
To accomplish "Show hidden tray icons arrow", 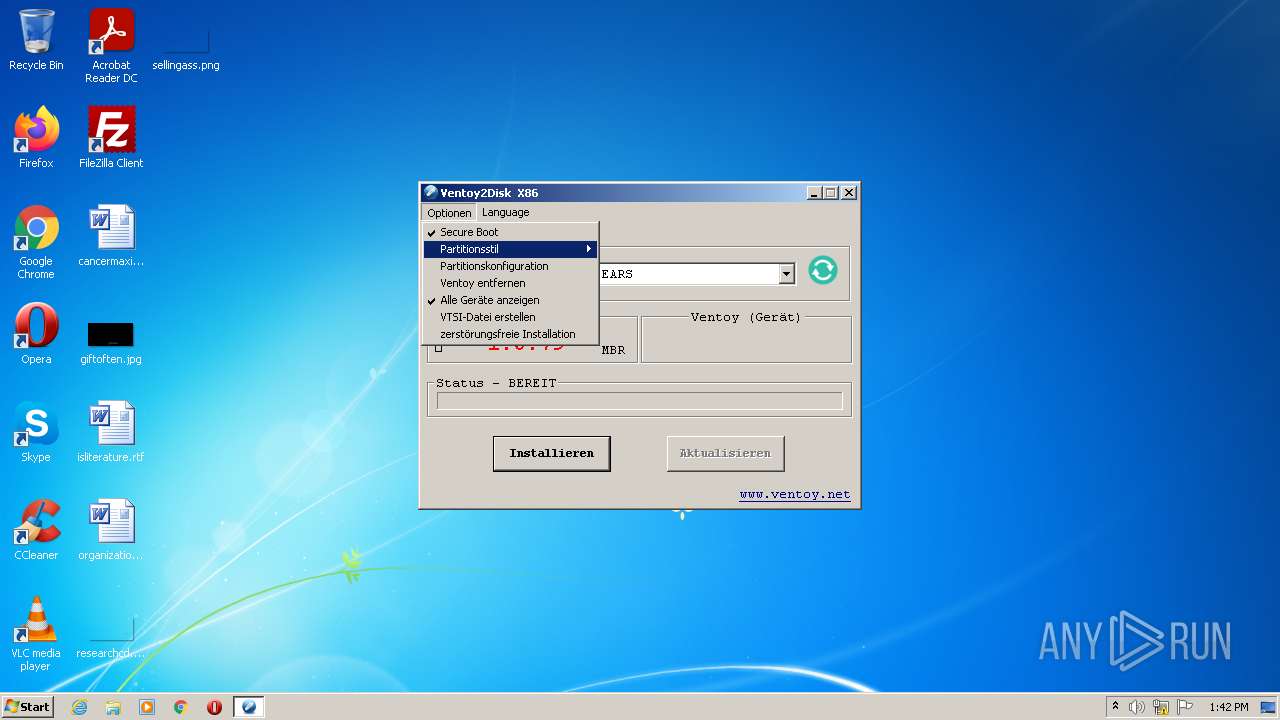I will 1115,707.
